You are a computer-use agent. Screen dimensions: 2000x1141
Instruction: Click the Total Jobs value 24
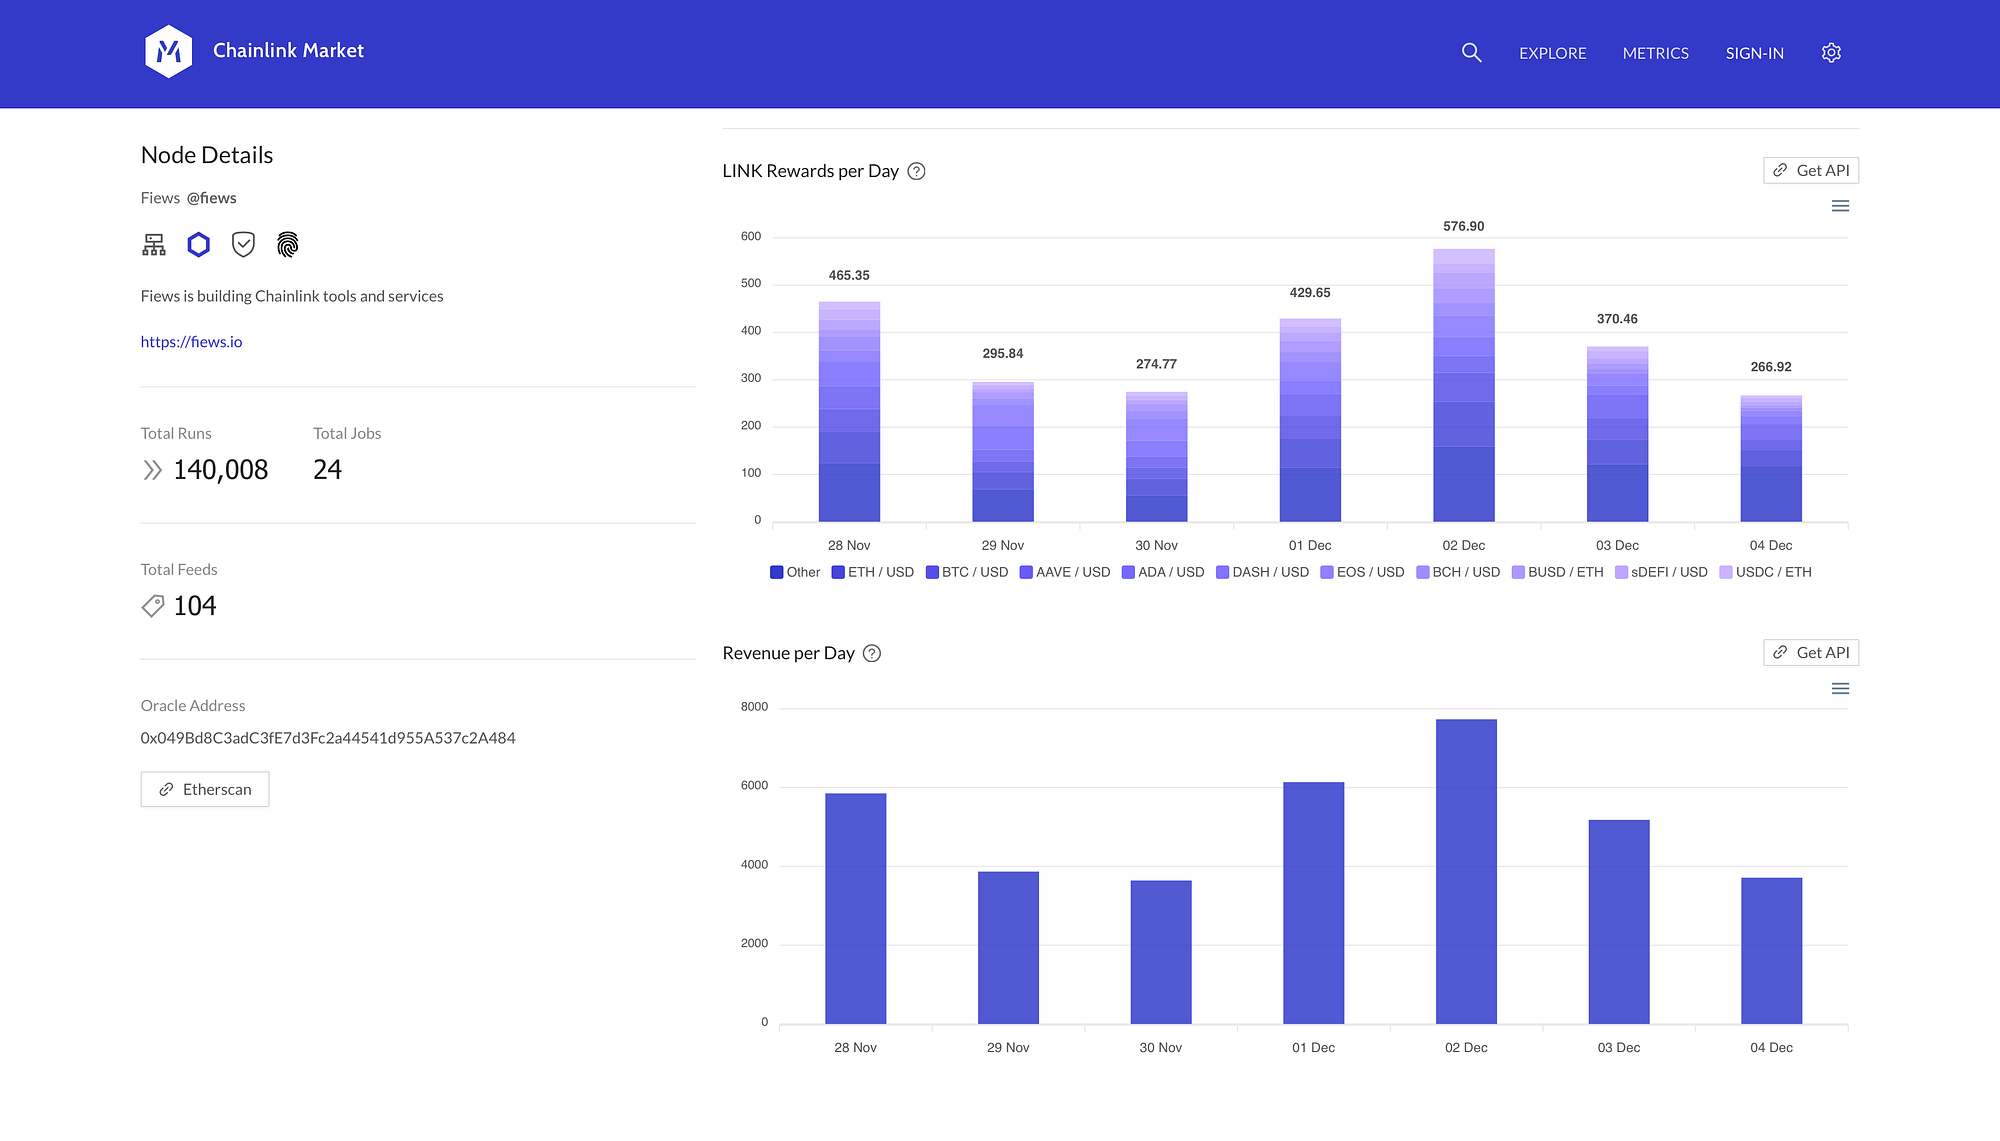pyautogui.click(x=327, y=470)
